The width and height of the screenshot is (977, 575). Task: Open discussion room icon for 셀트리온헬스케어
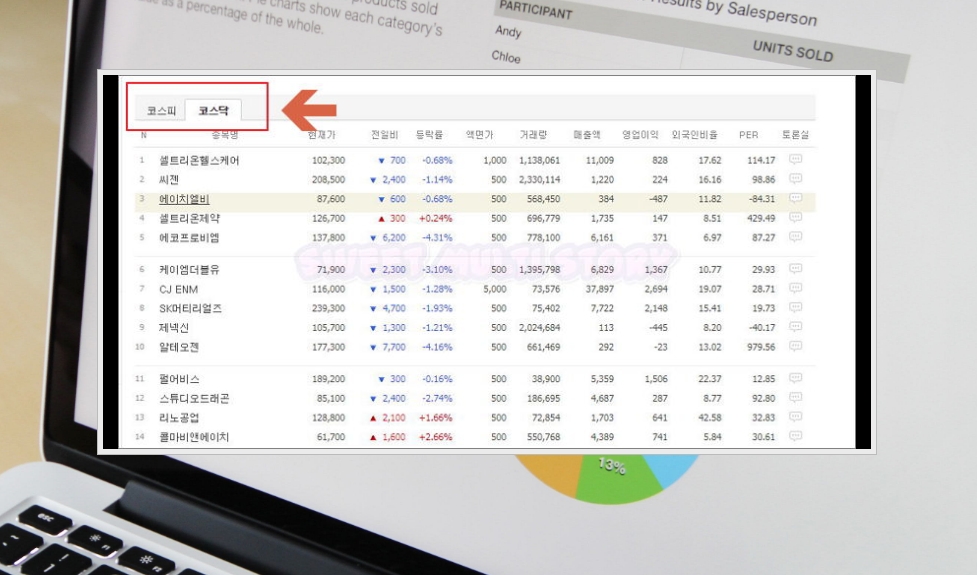click(x=795, y=159)
